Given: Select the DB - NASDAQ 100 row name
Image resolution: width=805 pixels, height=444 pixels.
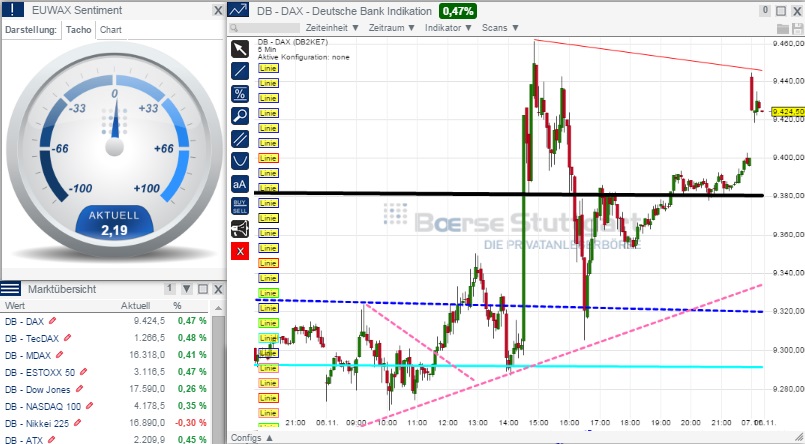Looking at the screenshot, I should [43, 407].
